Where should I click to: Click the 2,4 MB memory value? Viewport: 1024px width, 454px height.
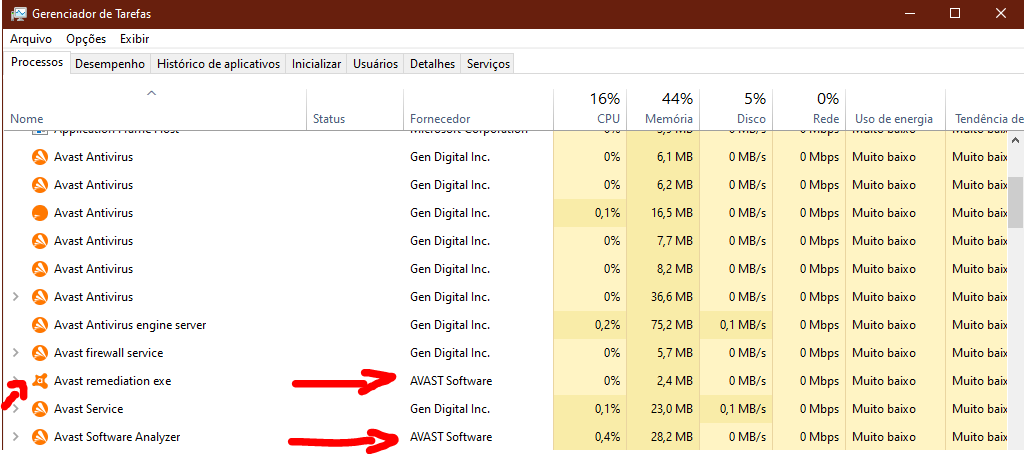(x=673, y=381)
